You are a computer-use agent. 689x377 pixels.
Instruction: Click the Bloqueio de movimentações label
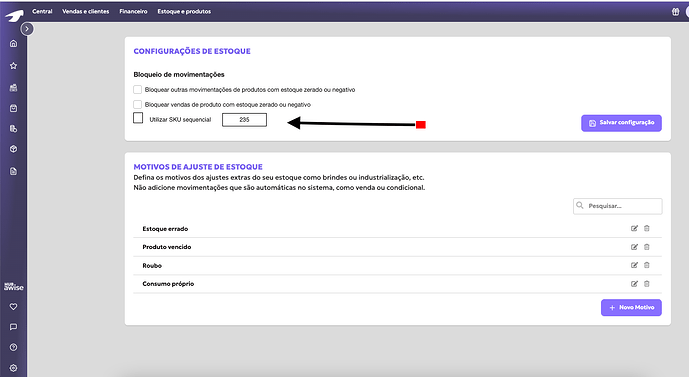coord(179,75)
